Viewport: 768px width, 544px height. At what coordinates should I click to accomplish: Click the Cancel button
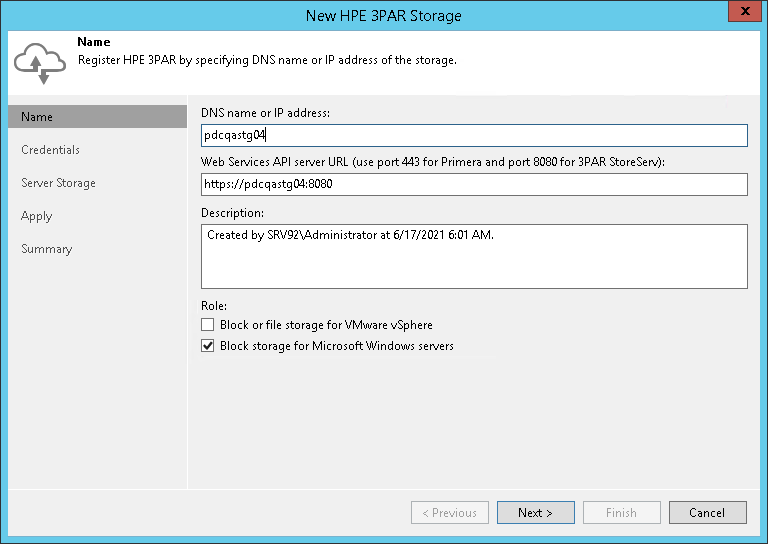[x=708, y=513]
